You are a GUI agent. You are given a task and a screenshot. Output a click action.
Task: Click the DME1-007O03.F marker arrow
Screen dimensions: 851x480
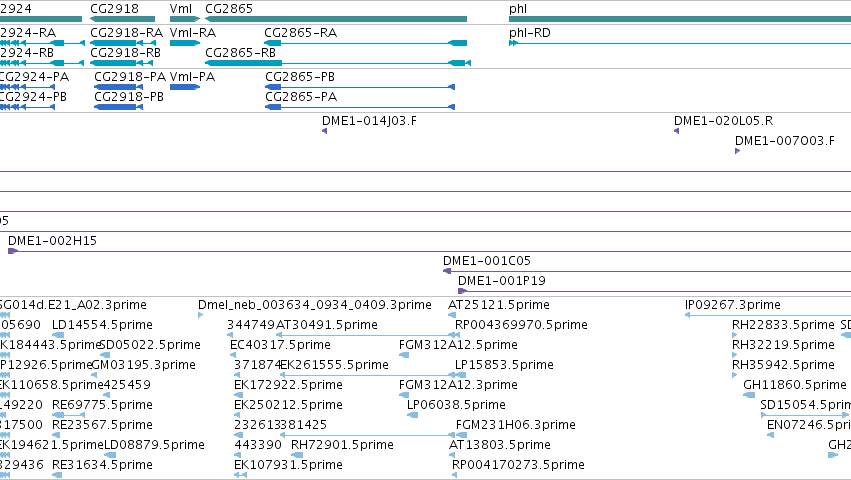pyautogui.click(x=738, y=151)
